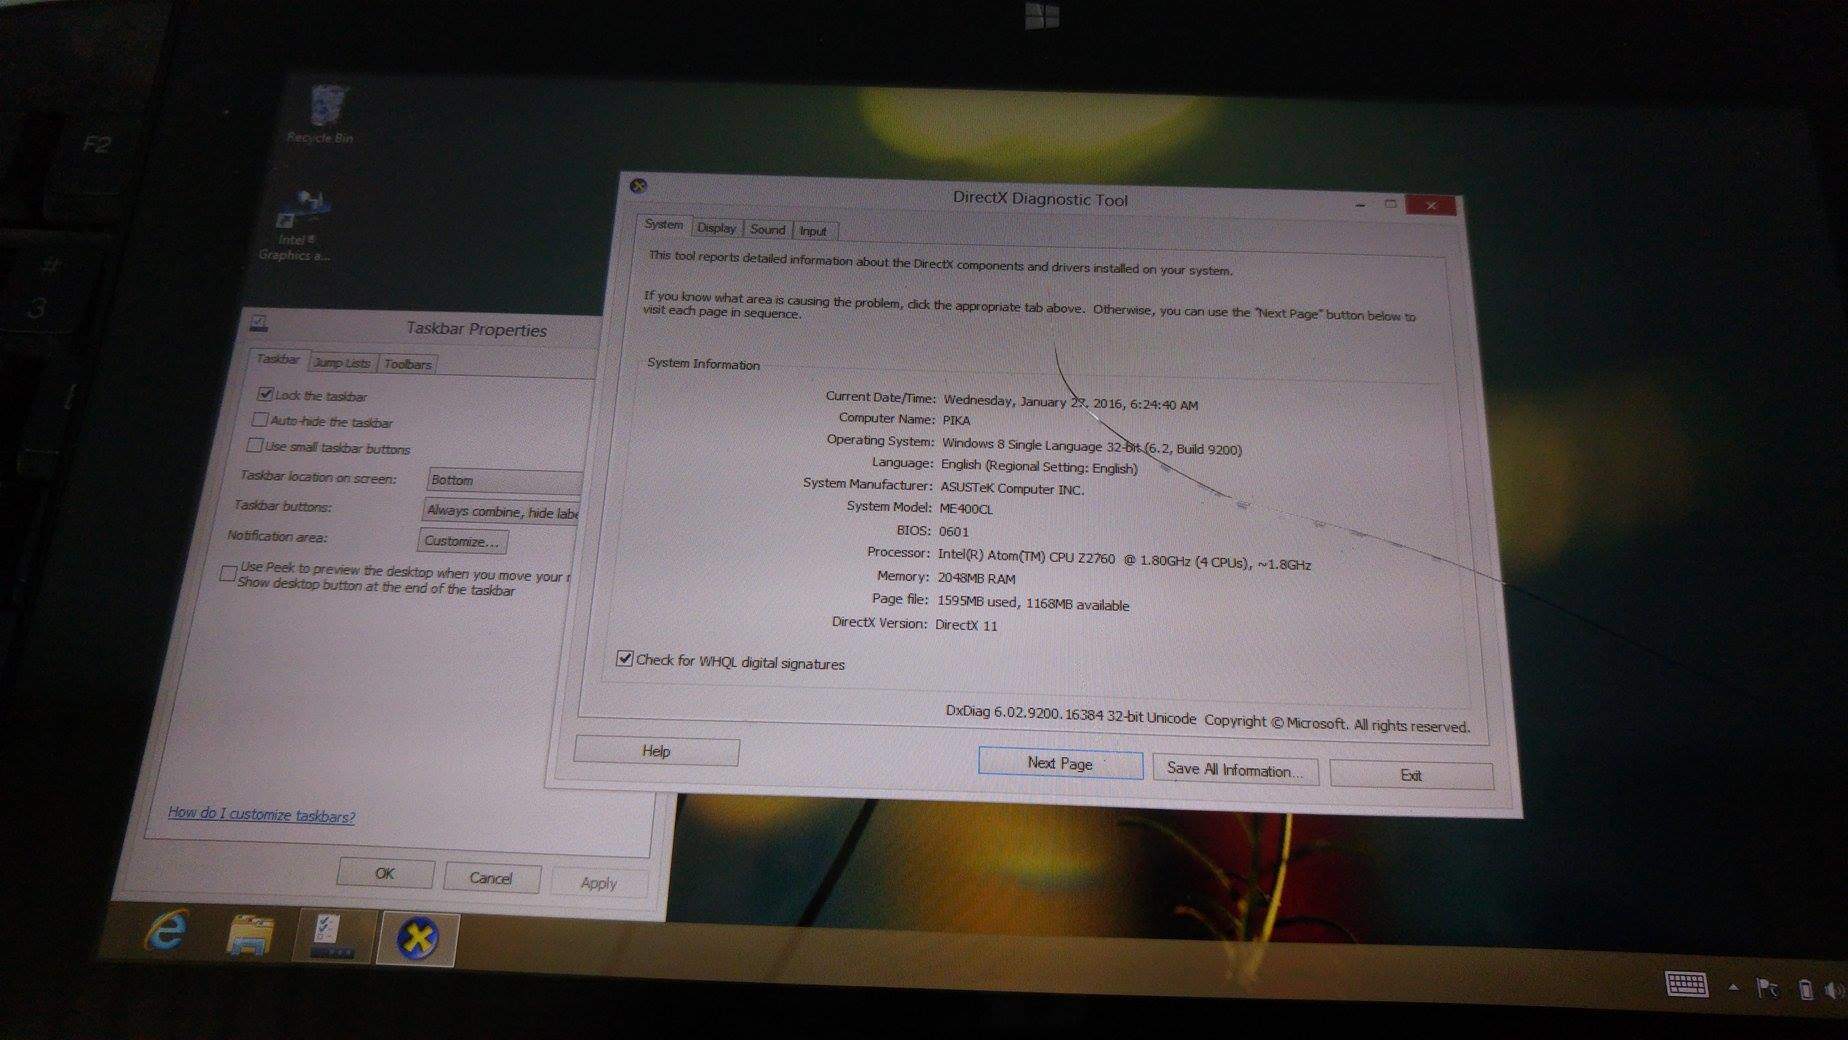Click the DirectX Version value DirectX 11
This screenshot has width=1848, height=1040.
(x=966, y=625)
